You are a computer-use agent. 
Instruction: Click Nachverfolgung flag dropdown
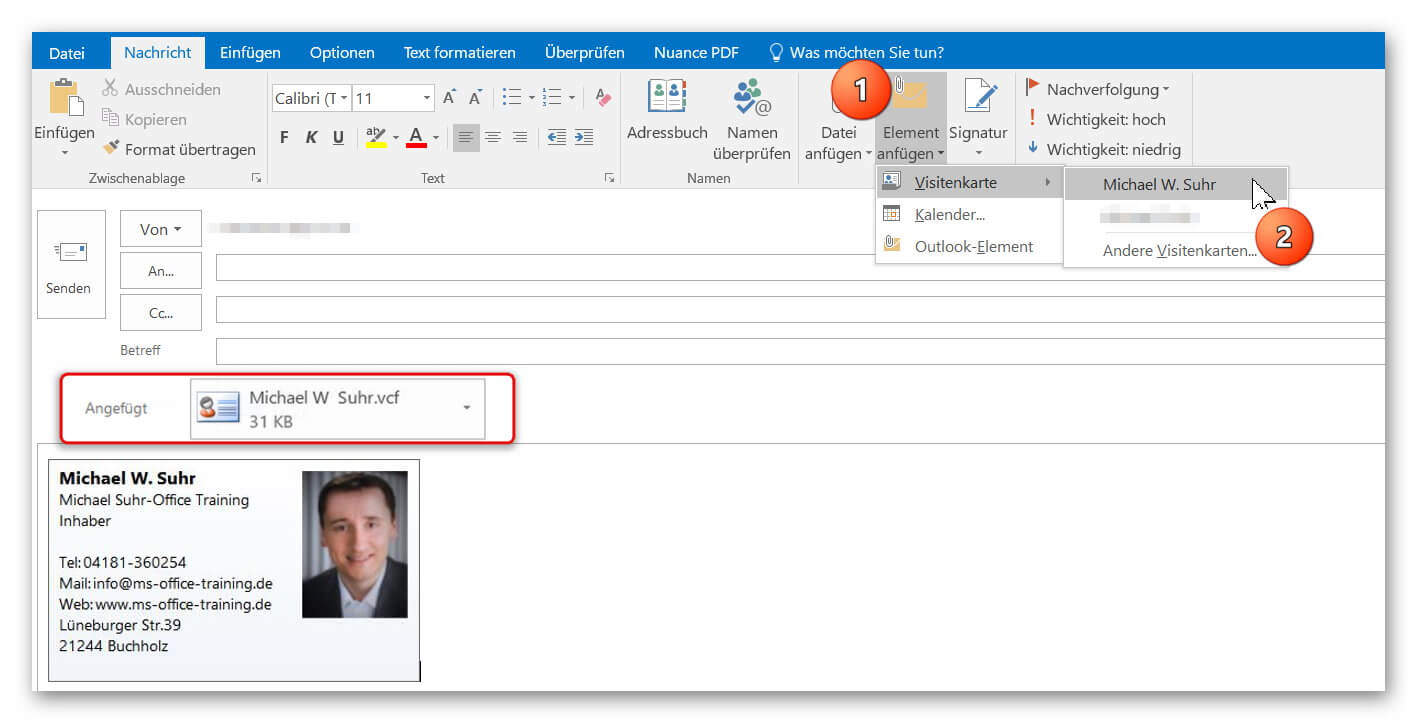point(1098,89)
